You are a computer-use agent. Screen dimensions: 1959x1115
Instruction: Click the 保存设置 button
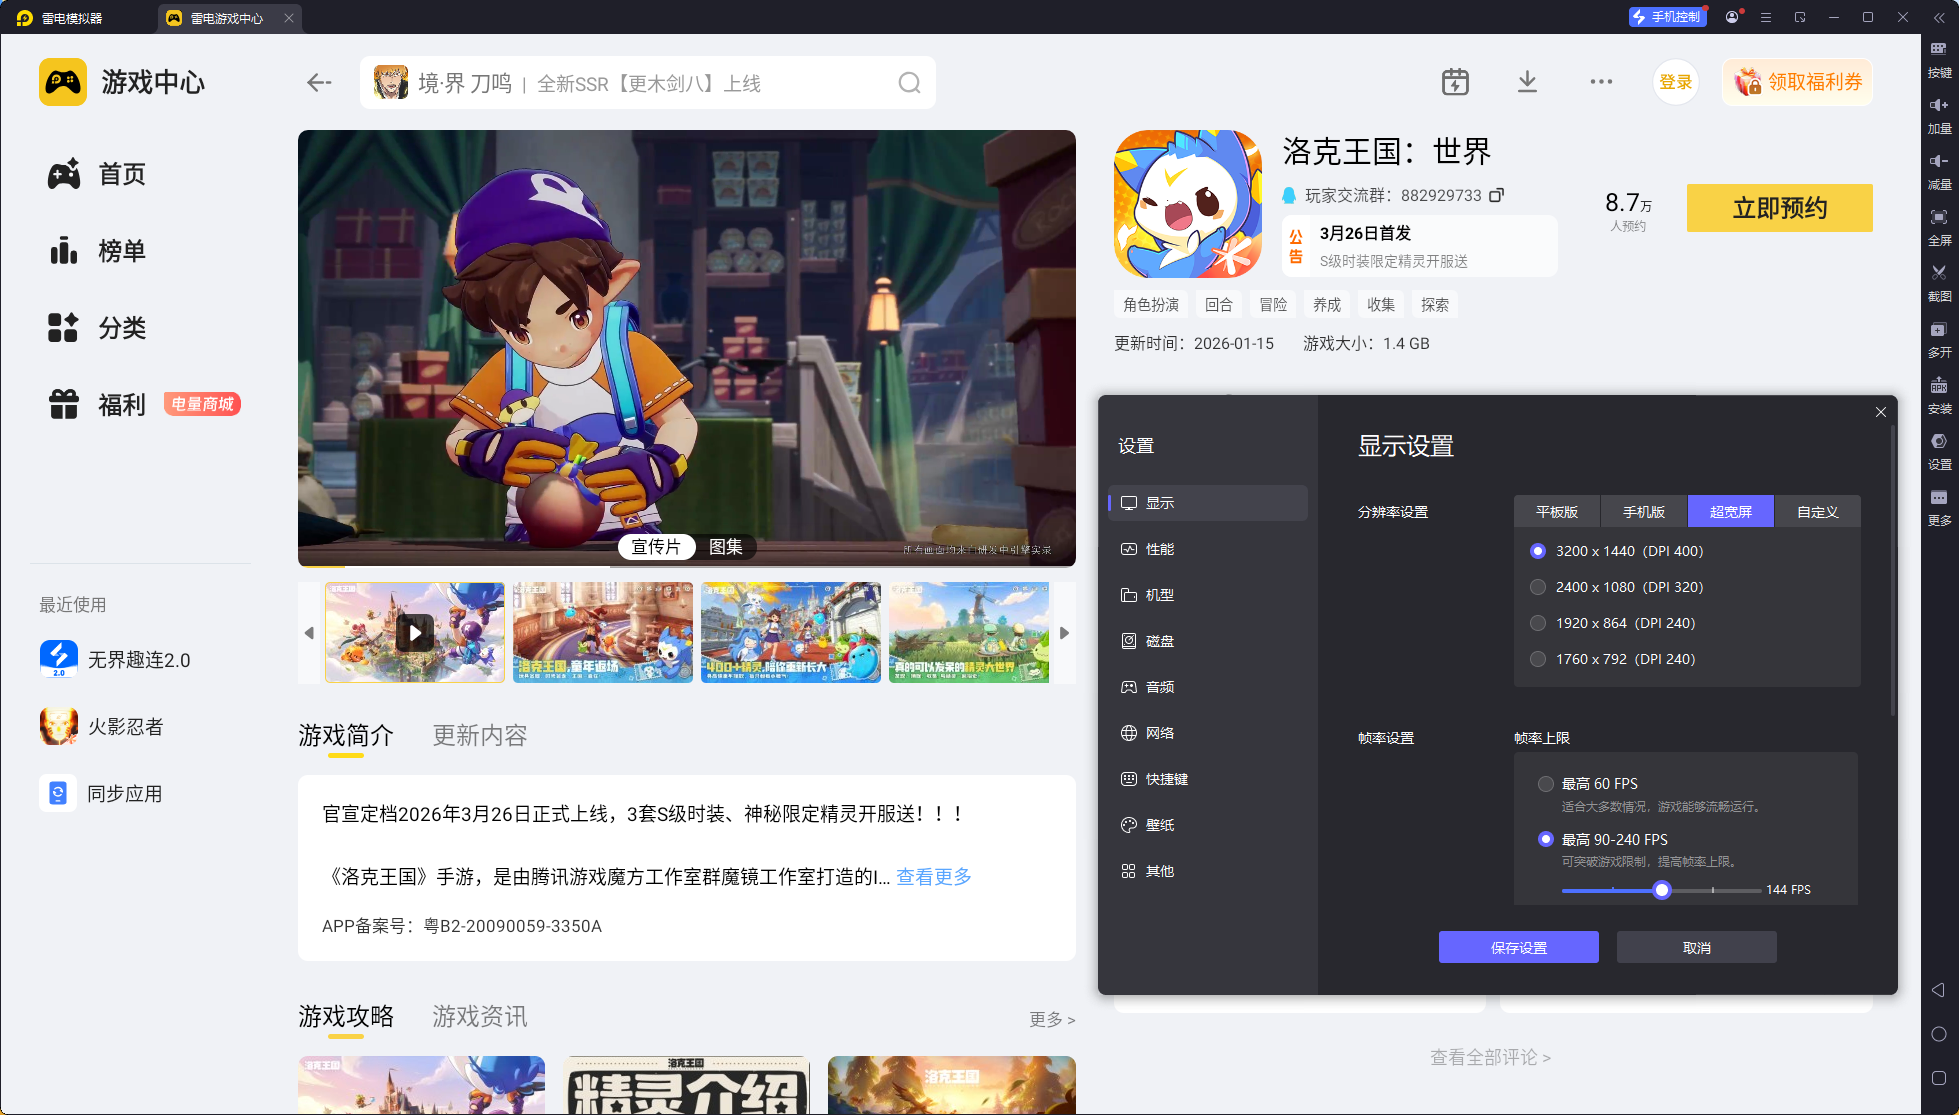click(x=1518, y=947)
